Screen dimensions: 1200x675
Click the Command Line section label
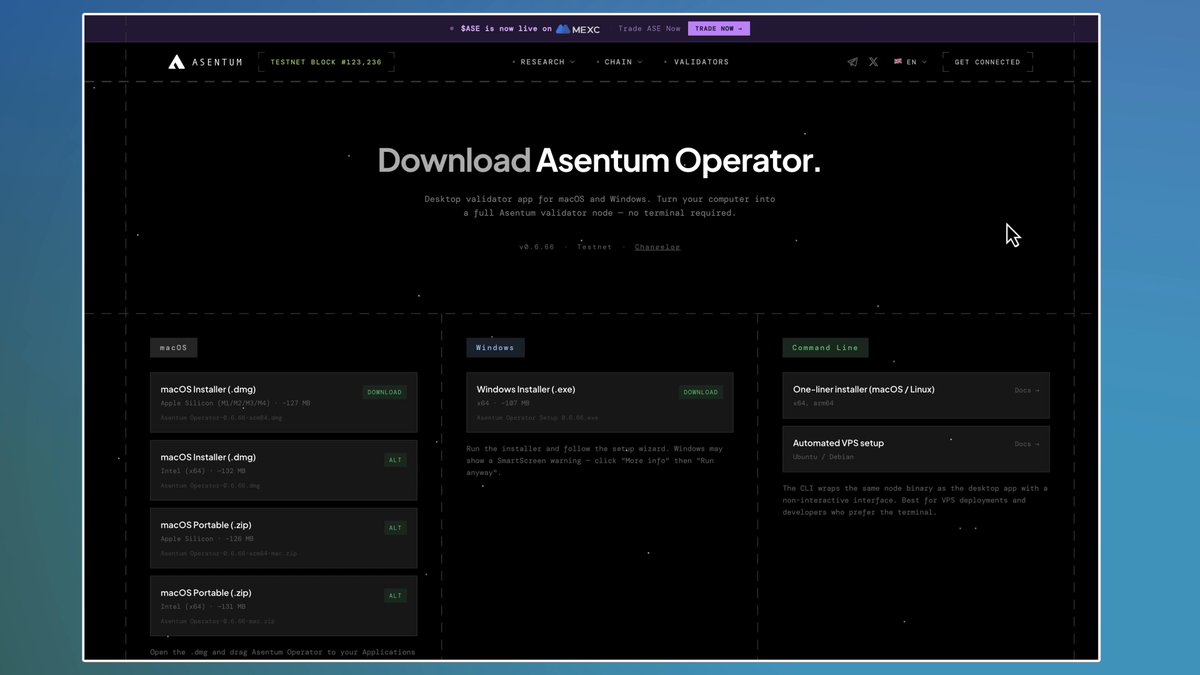[x=826, y=348]
